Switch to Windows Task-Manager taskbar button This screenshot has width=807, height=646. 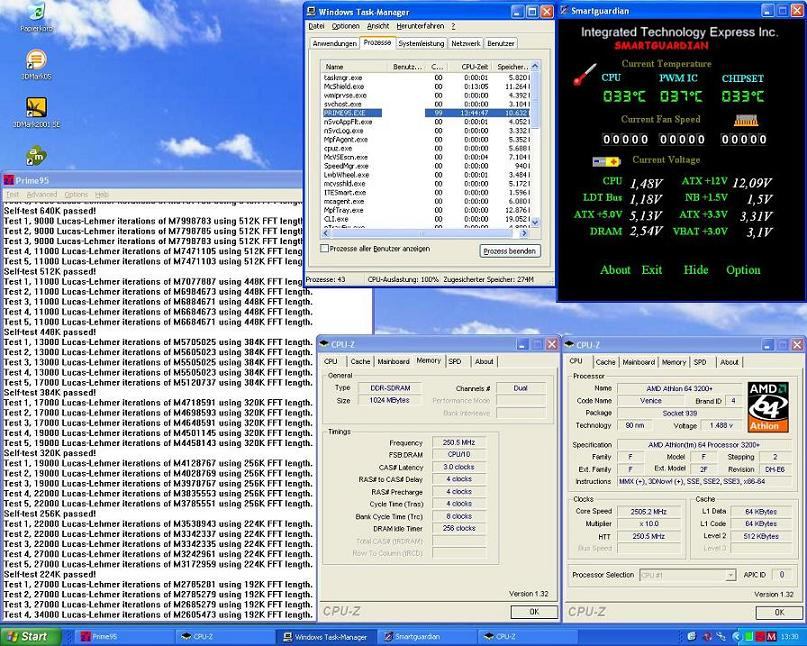tap(327, 637)
